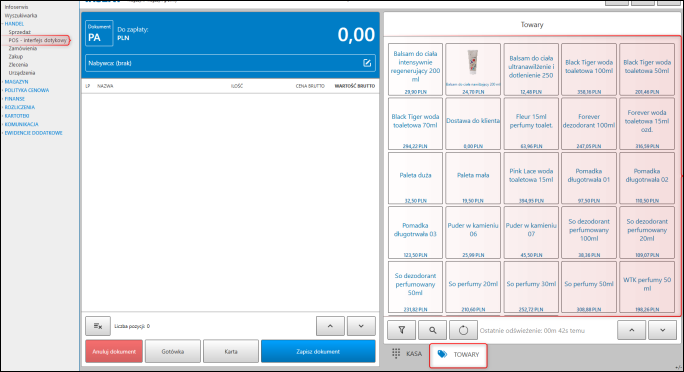Image resolution: width=684 pixels, height=372 pixels.
Task: Expand the MAGAZYN menu section
Action: pyautogui.click(x=17, y=82)
